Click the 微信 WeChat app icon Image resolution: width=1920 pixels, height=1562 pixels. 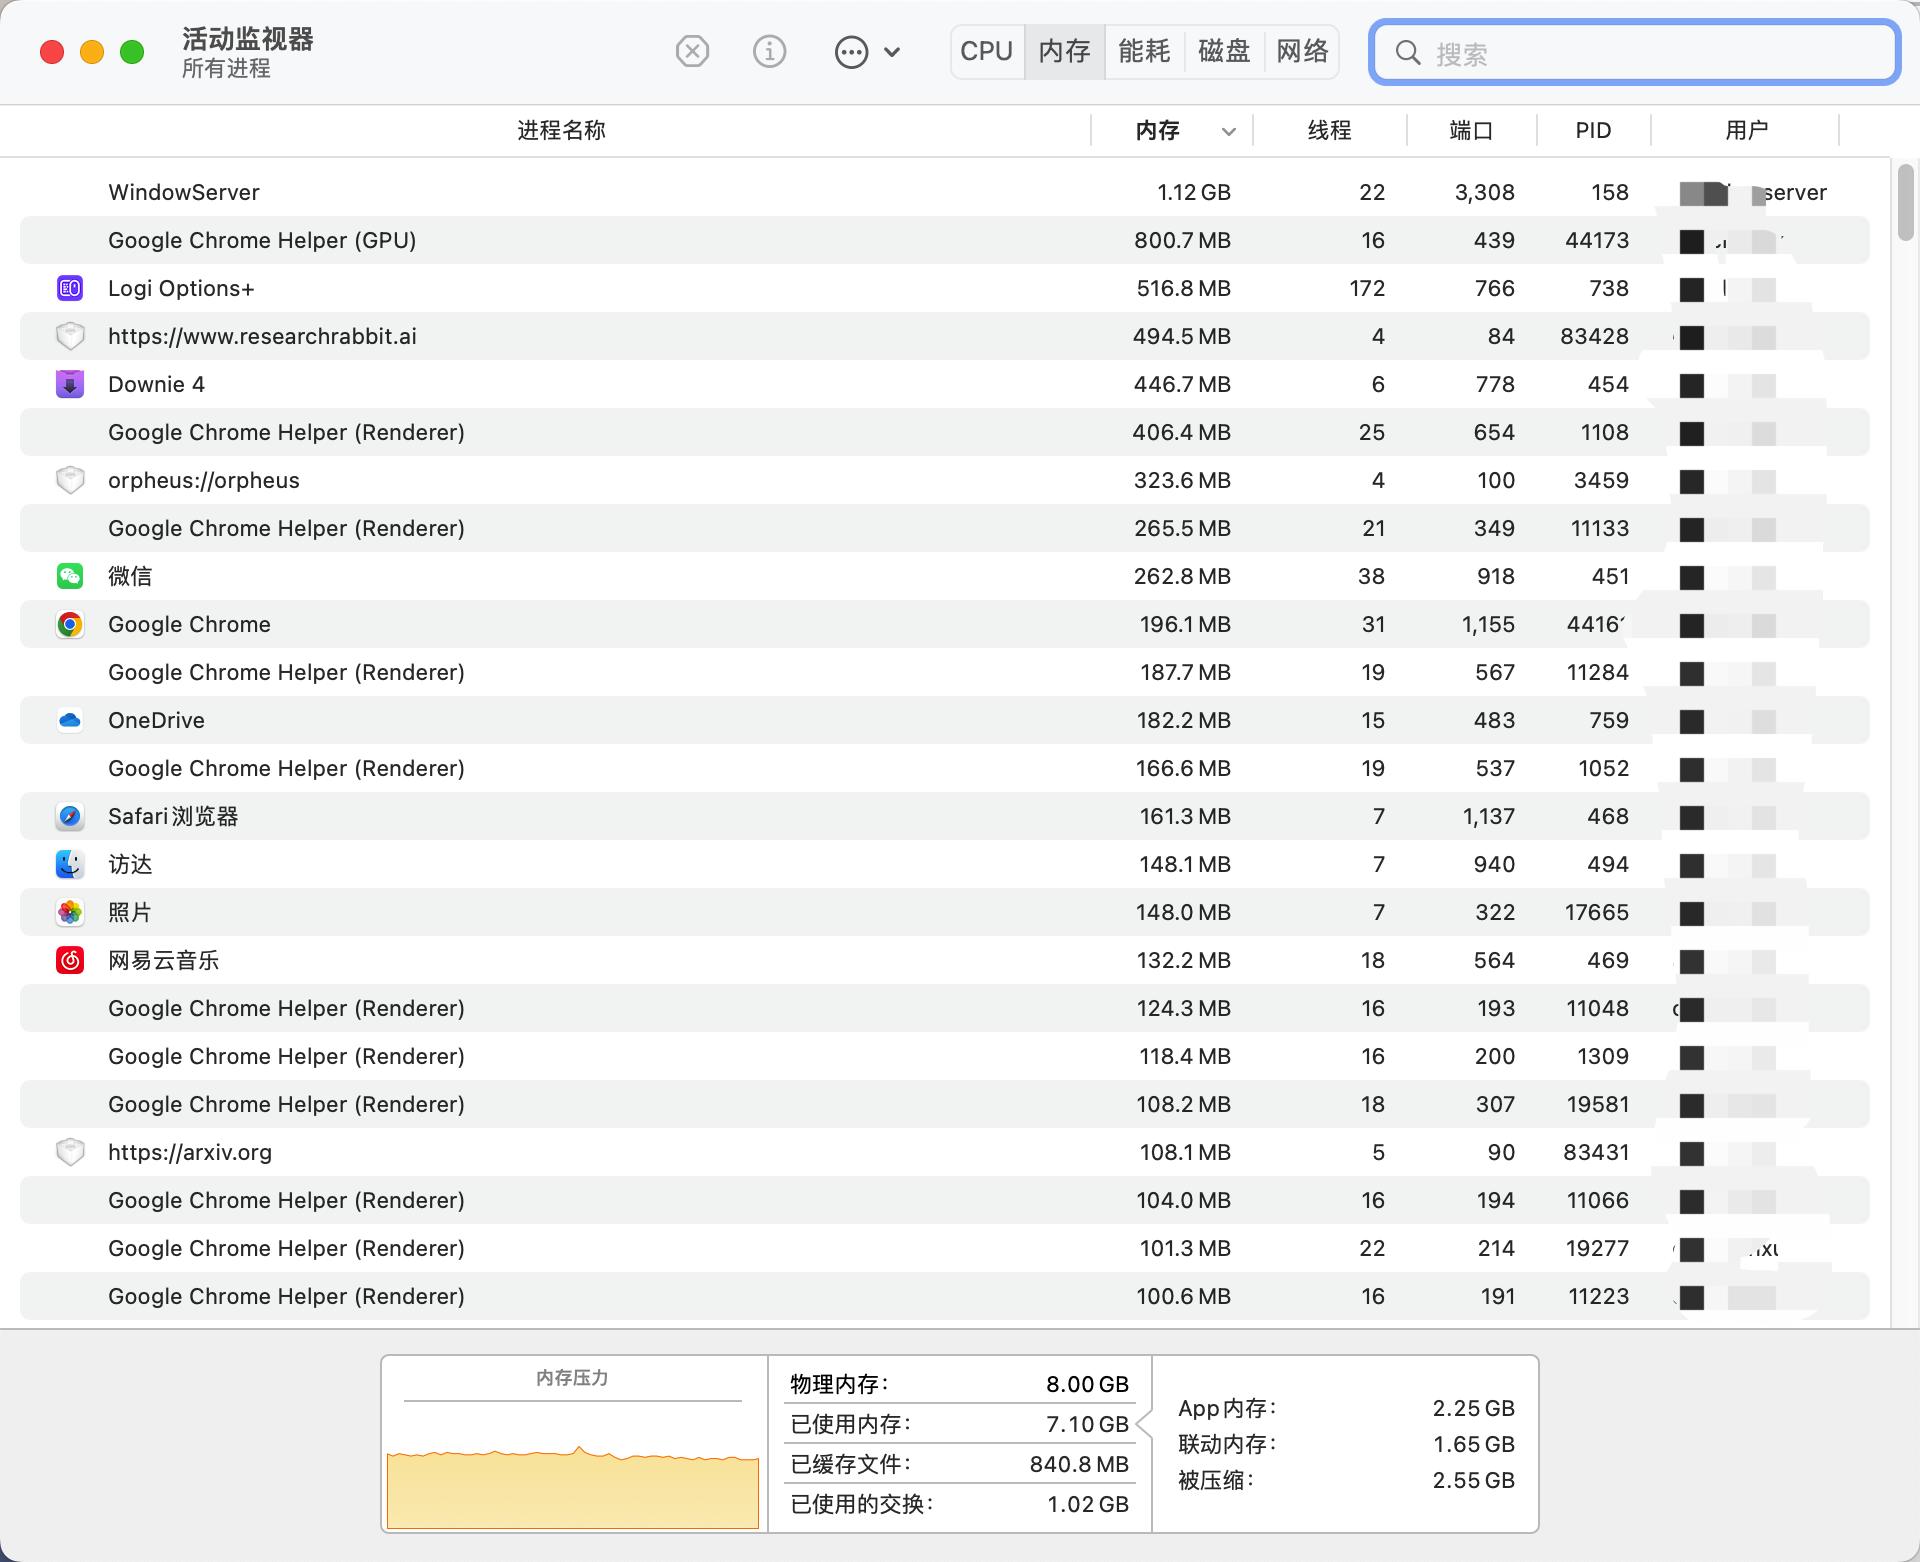tap(70, 575)
